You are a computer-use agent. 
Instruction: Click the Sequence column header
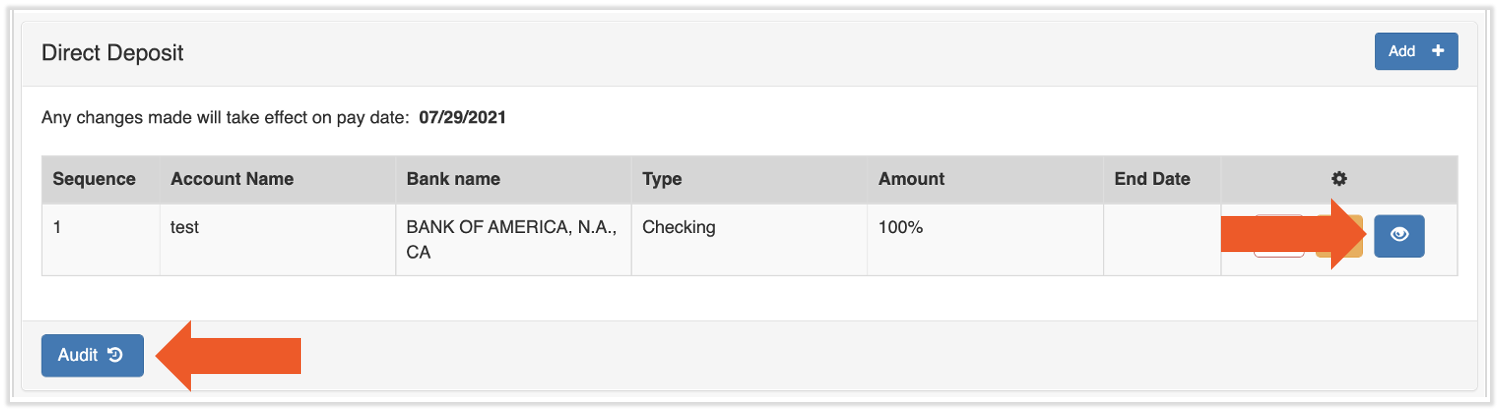94,179
